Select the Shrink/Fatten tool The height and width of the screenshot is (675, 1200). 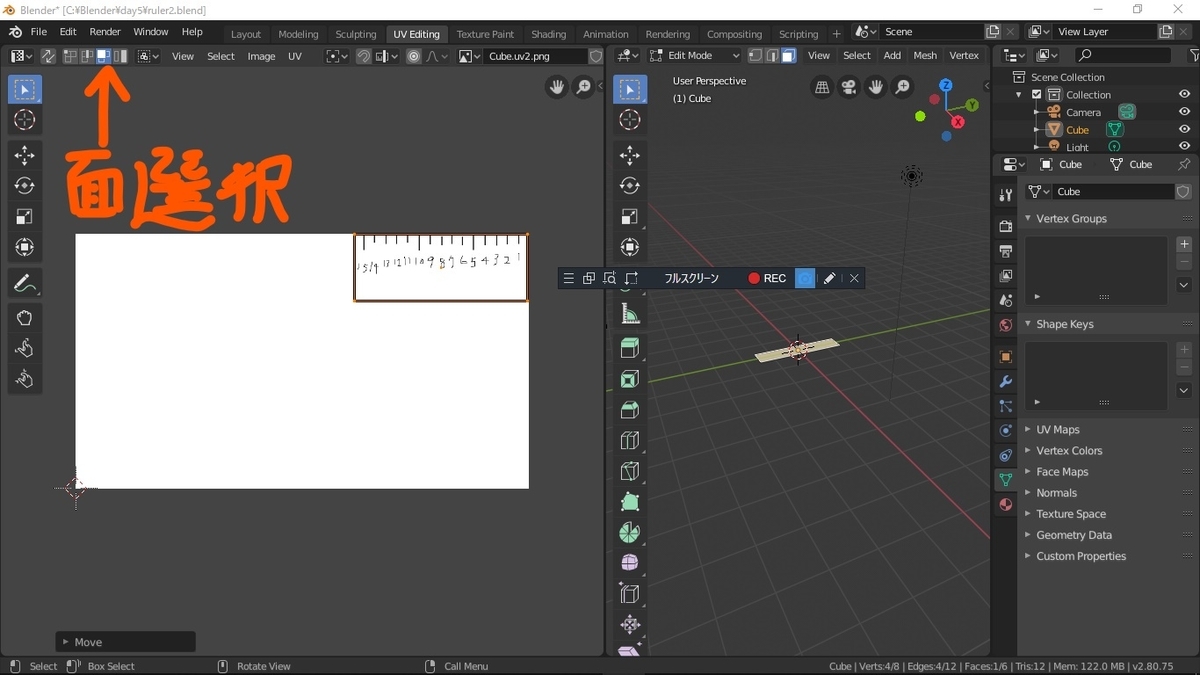click(x=630, y=625)
